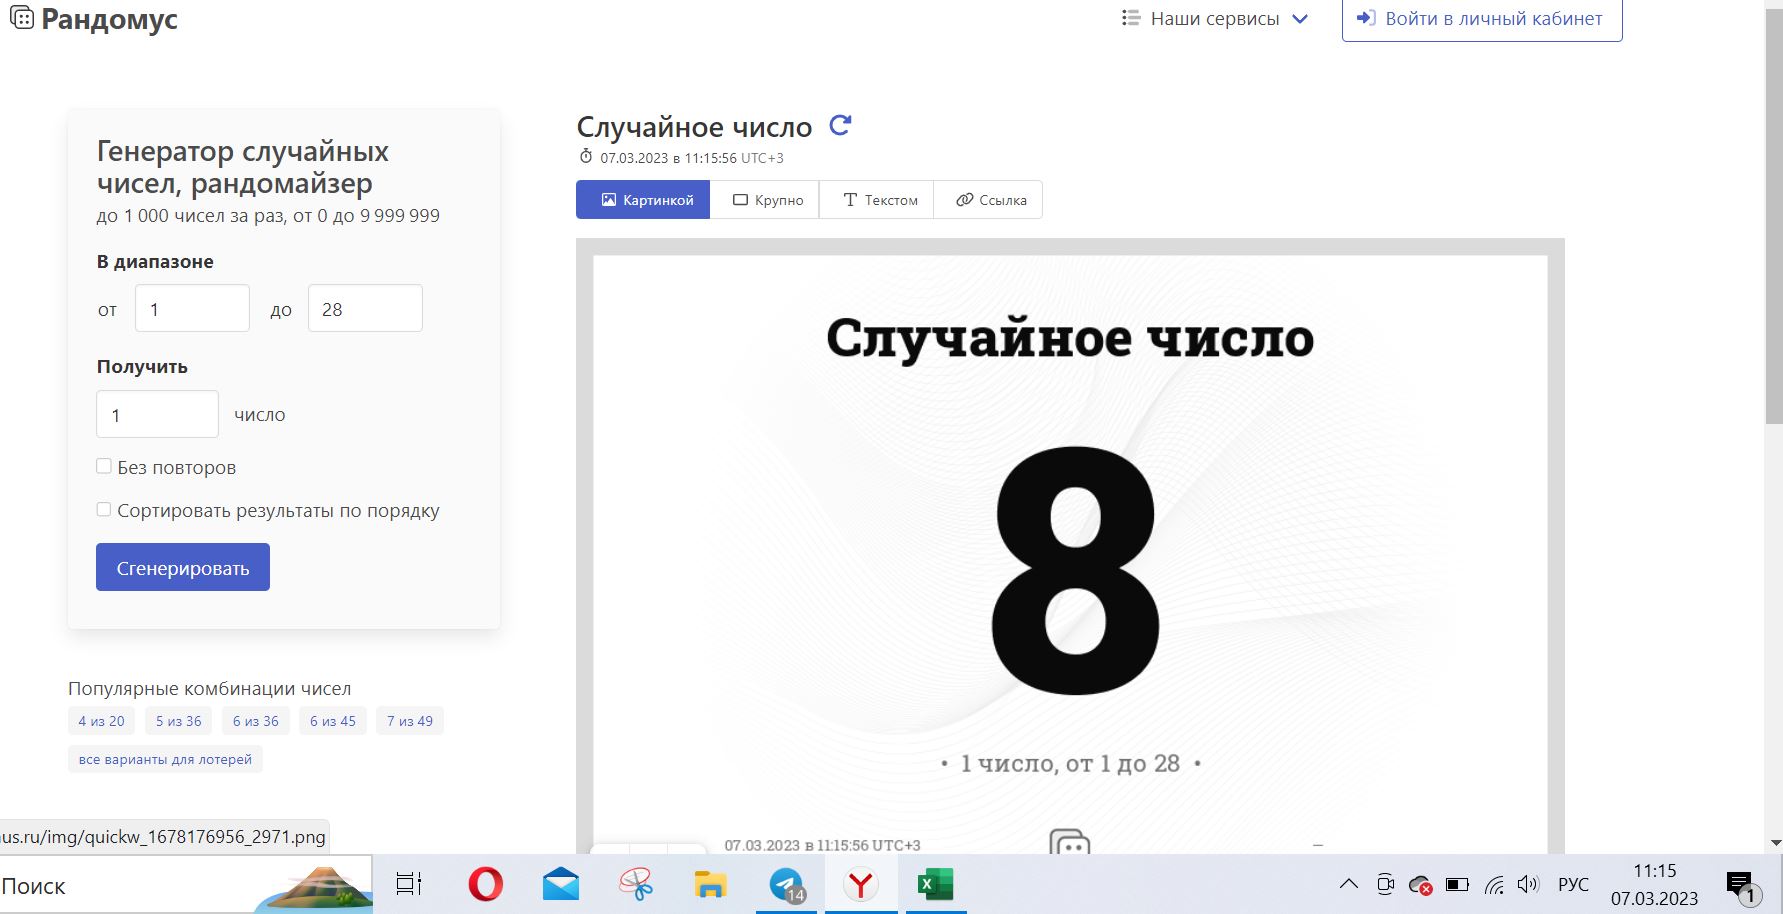Open the Mail app in taskbar
This screenshot has width=1783, height=914.
561,884
